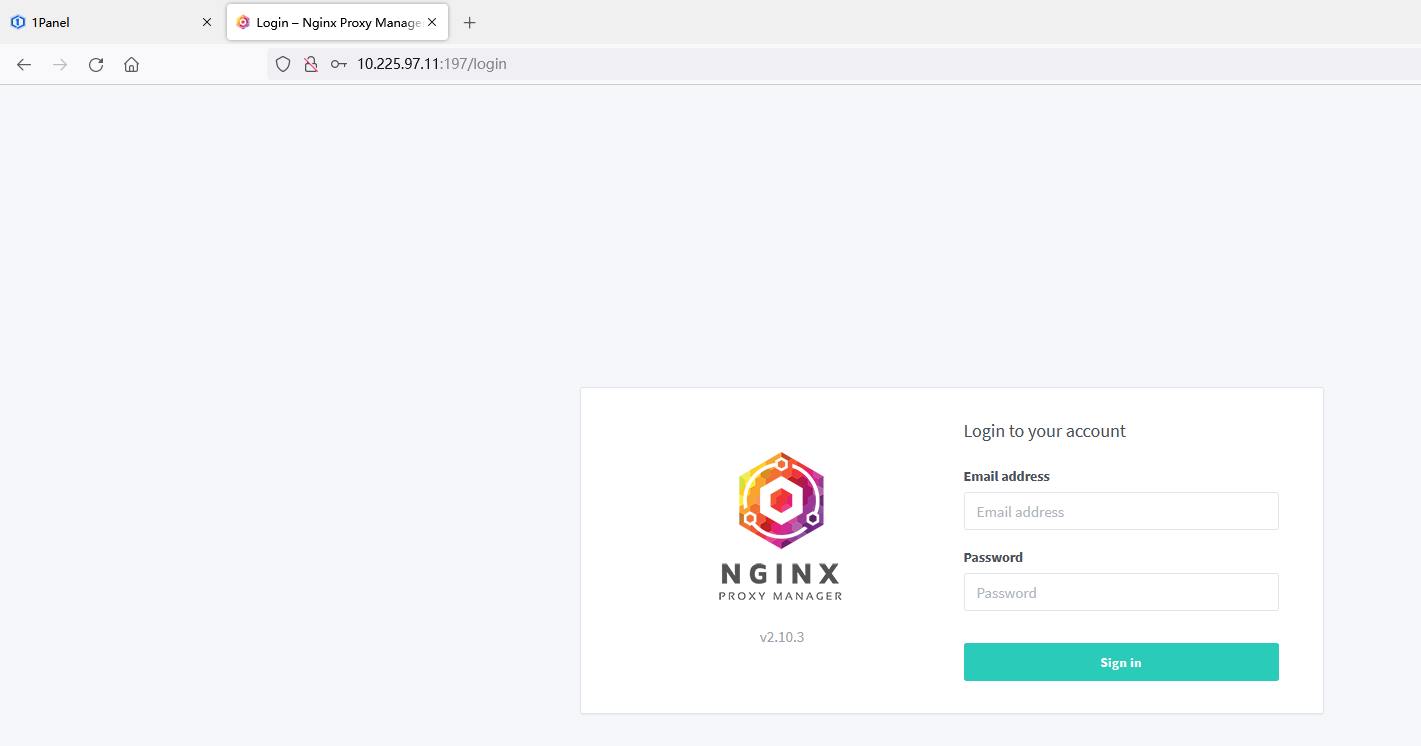
Task: Click the Sign in button
Action: coord(1121,662)
